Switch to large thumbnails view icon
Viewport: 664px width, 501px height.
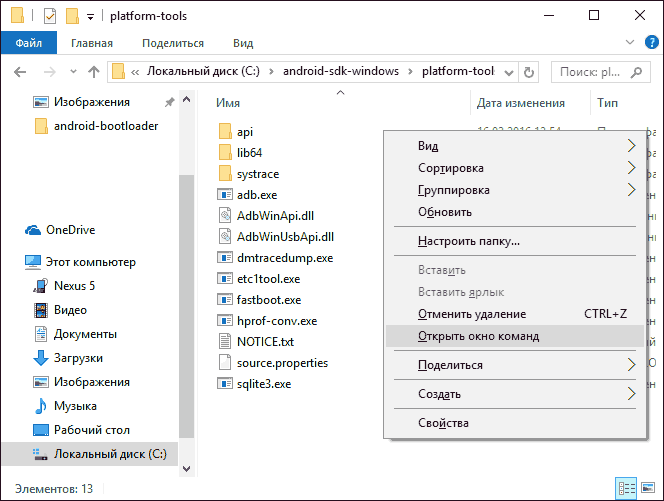[648, 488]
